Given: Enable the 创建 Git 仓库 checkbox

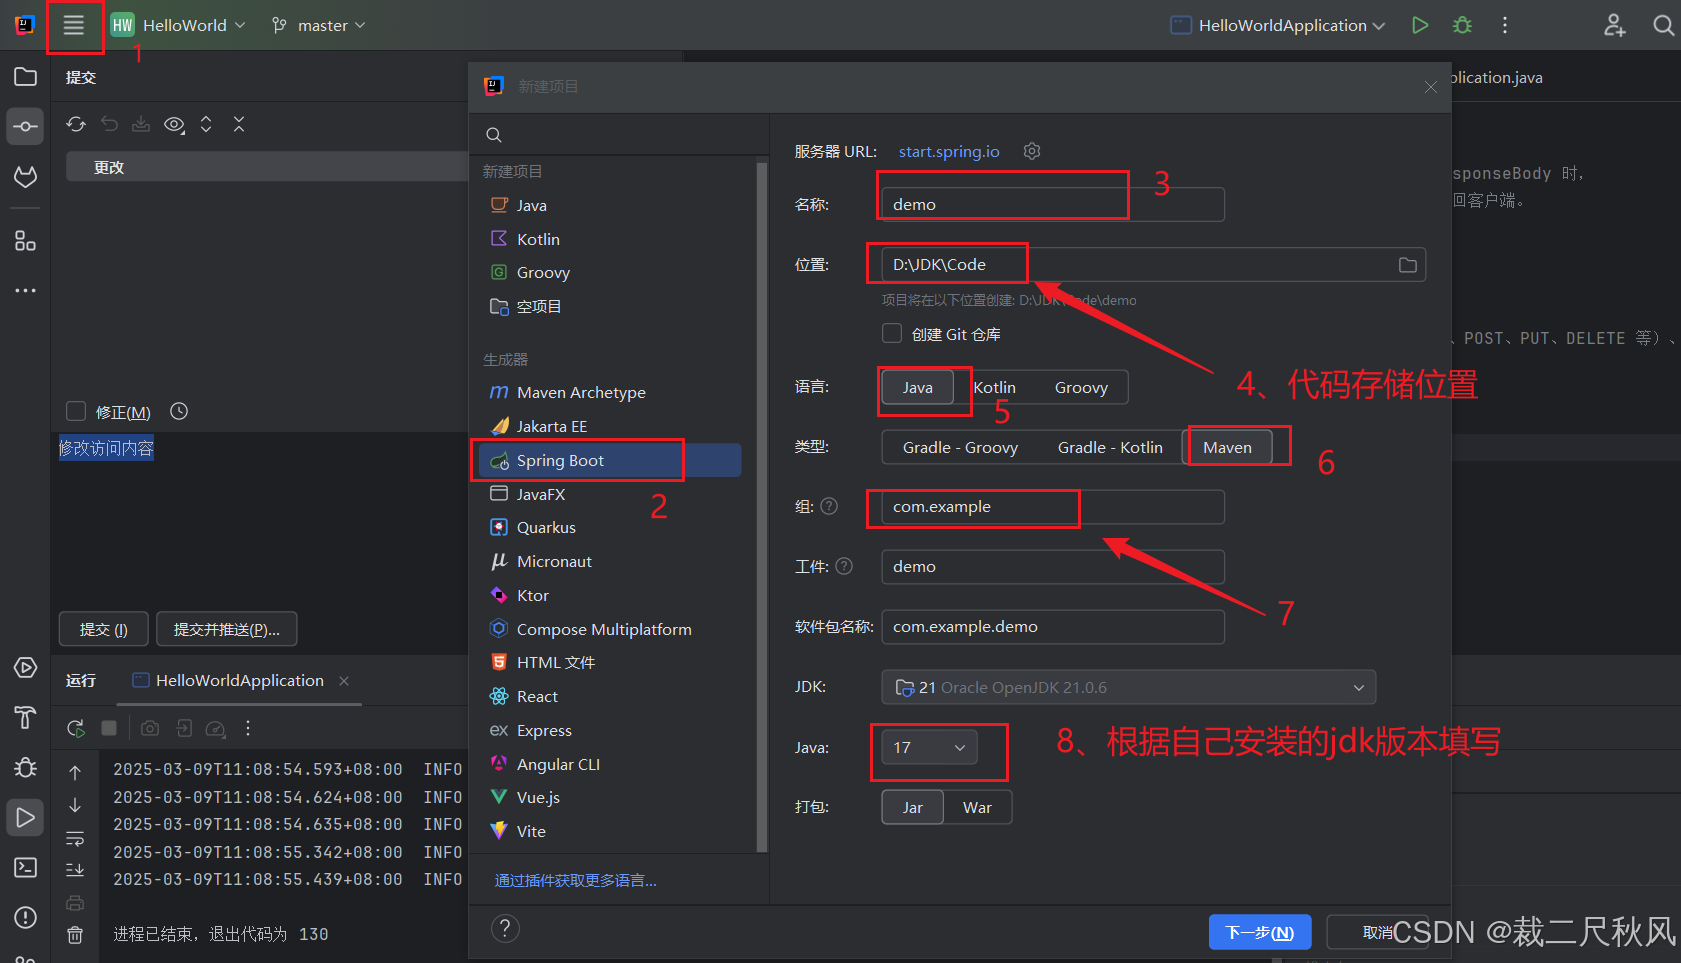Looking at the screenshot, I should coord(891,333).
